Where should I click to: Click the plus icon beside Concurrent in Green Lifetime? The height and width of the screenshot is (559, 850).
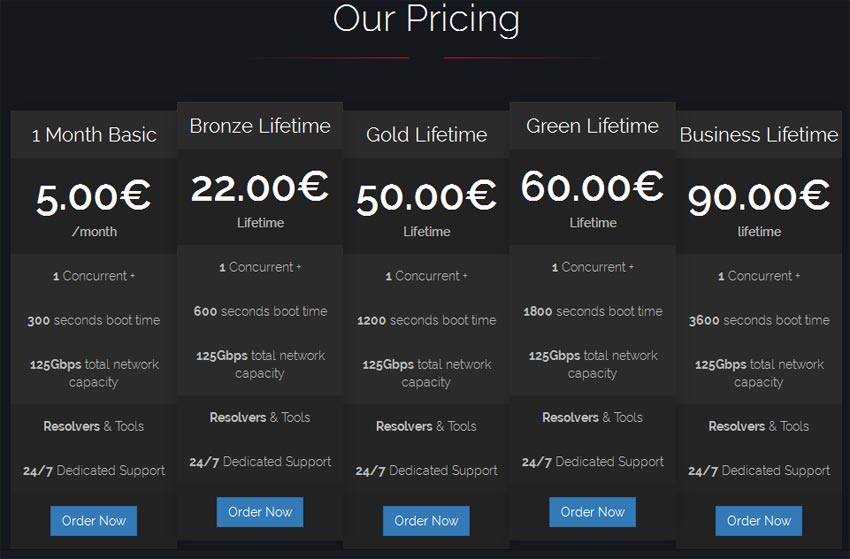pos(631,267)
